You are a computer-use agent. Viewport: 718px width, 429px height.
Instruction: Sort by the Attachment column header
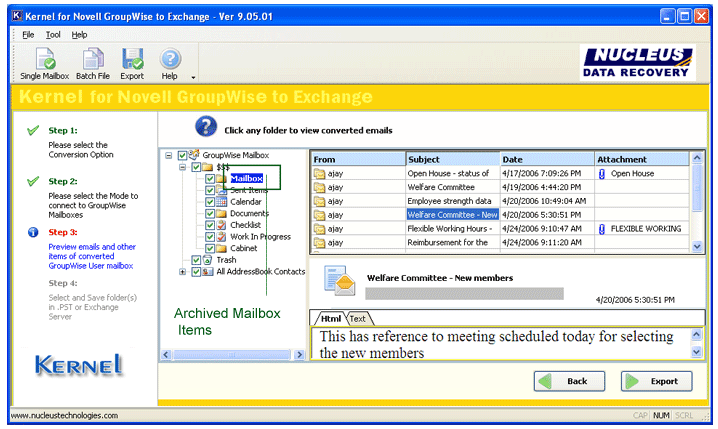tap(642, 159)
